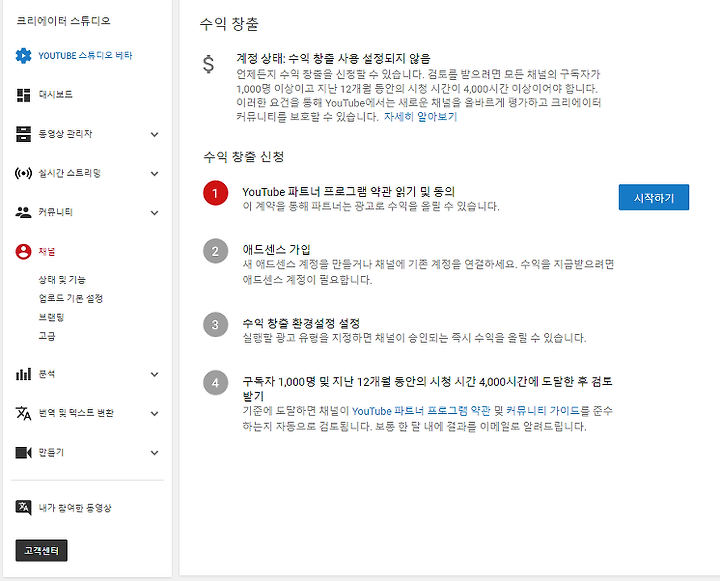Viewport: 720px width, 581px height.
Task: Click the 애드센스 가입 step title
Action: point(277,250)
